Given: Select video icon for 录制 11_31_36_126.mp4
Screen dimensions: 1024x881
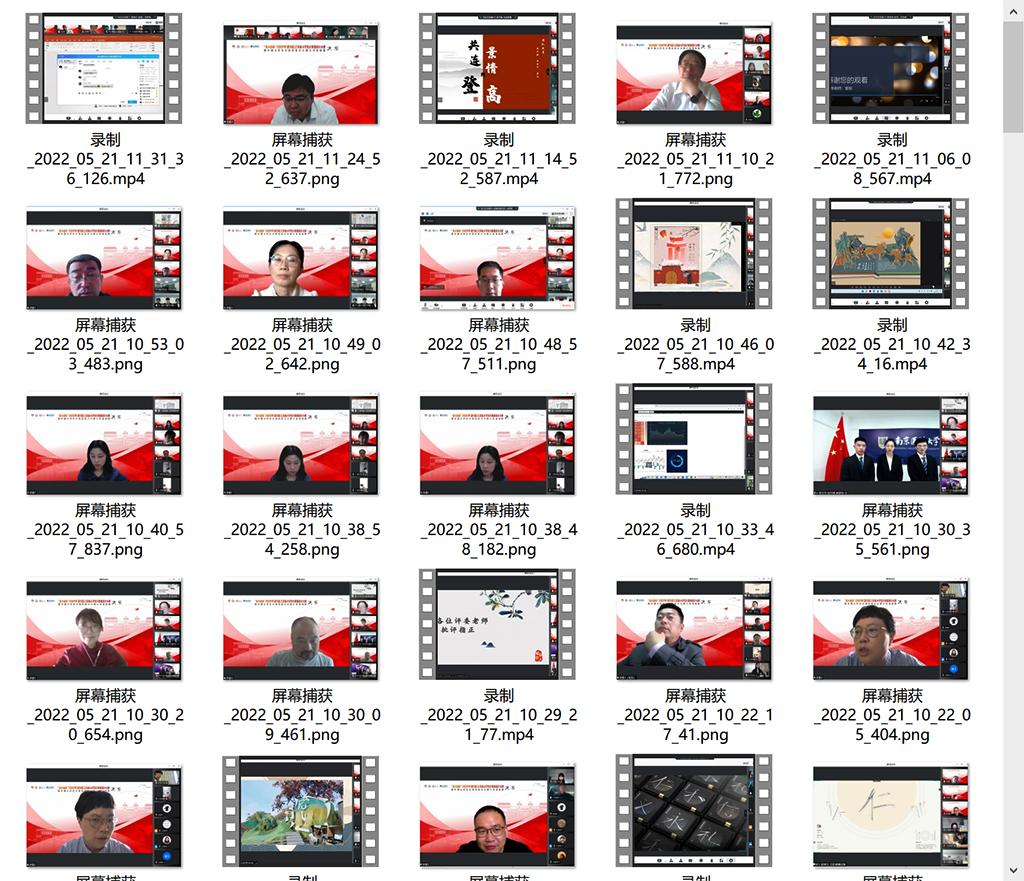Looking at the screenshot, I should click(x=105, y=69).
